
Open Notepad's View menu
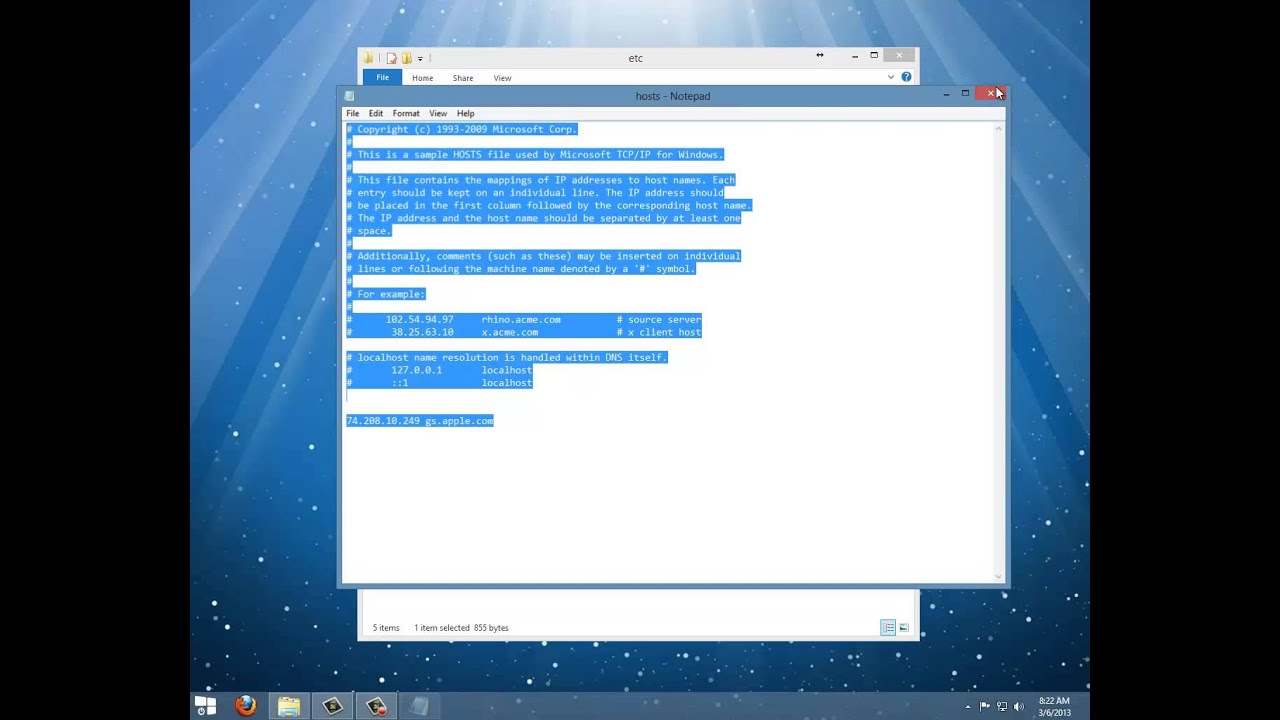coord(438,113)
